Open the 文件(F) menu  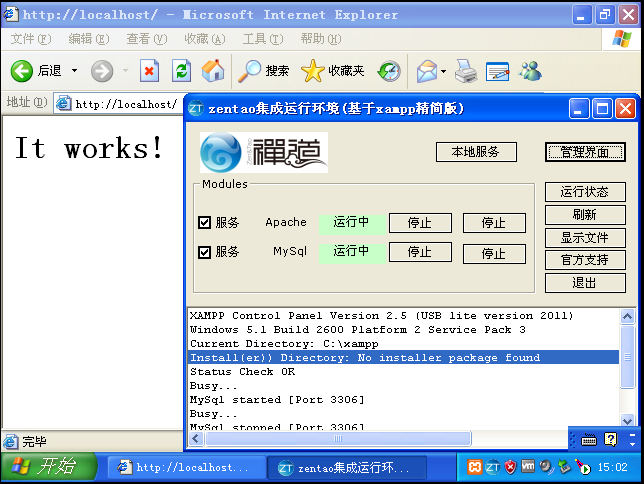31,39
